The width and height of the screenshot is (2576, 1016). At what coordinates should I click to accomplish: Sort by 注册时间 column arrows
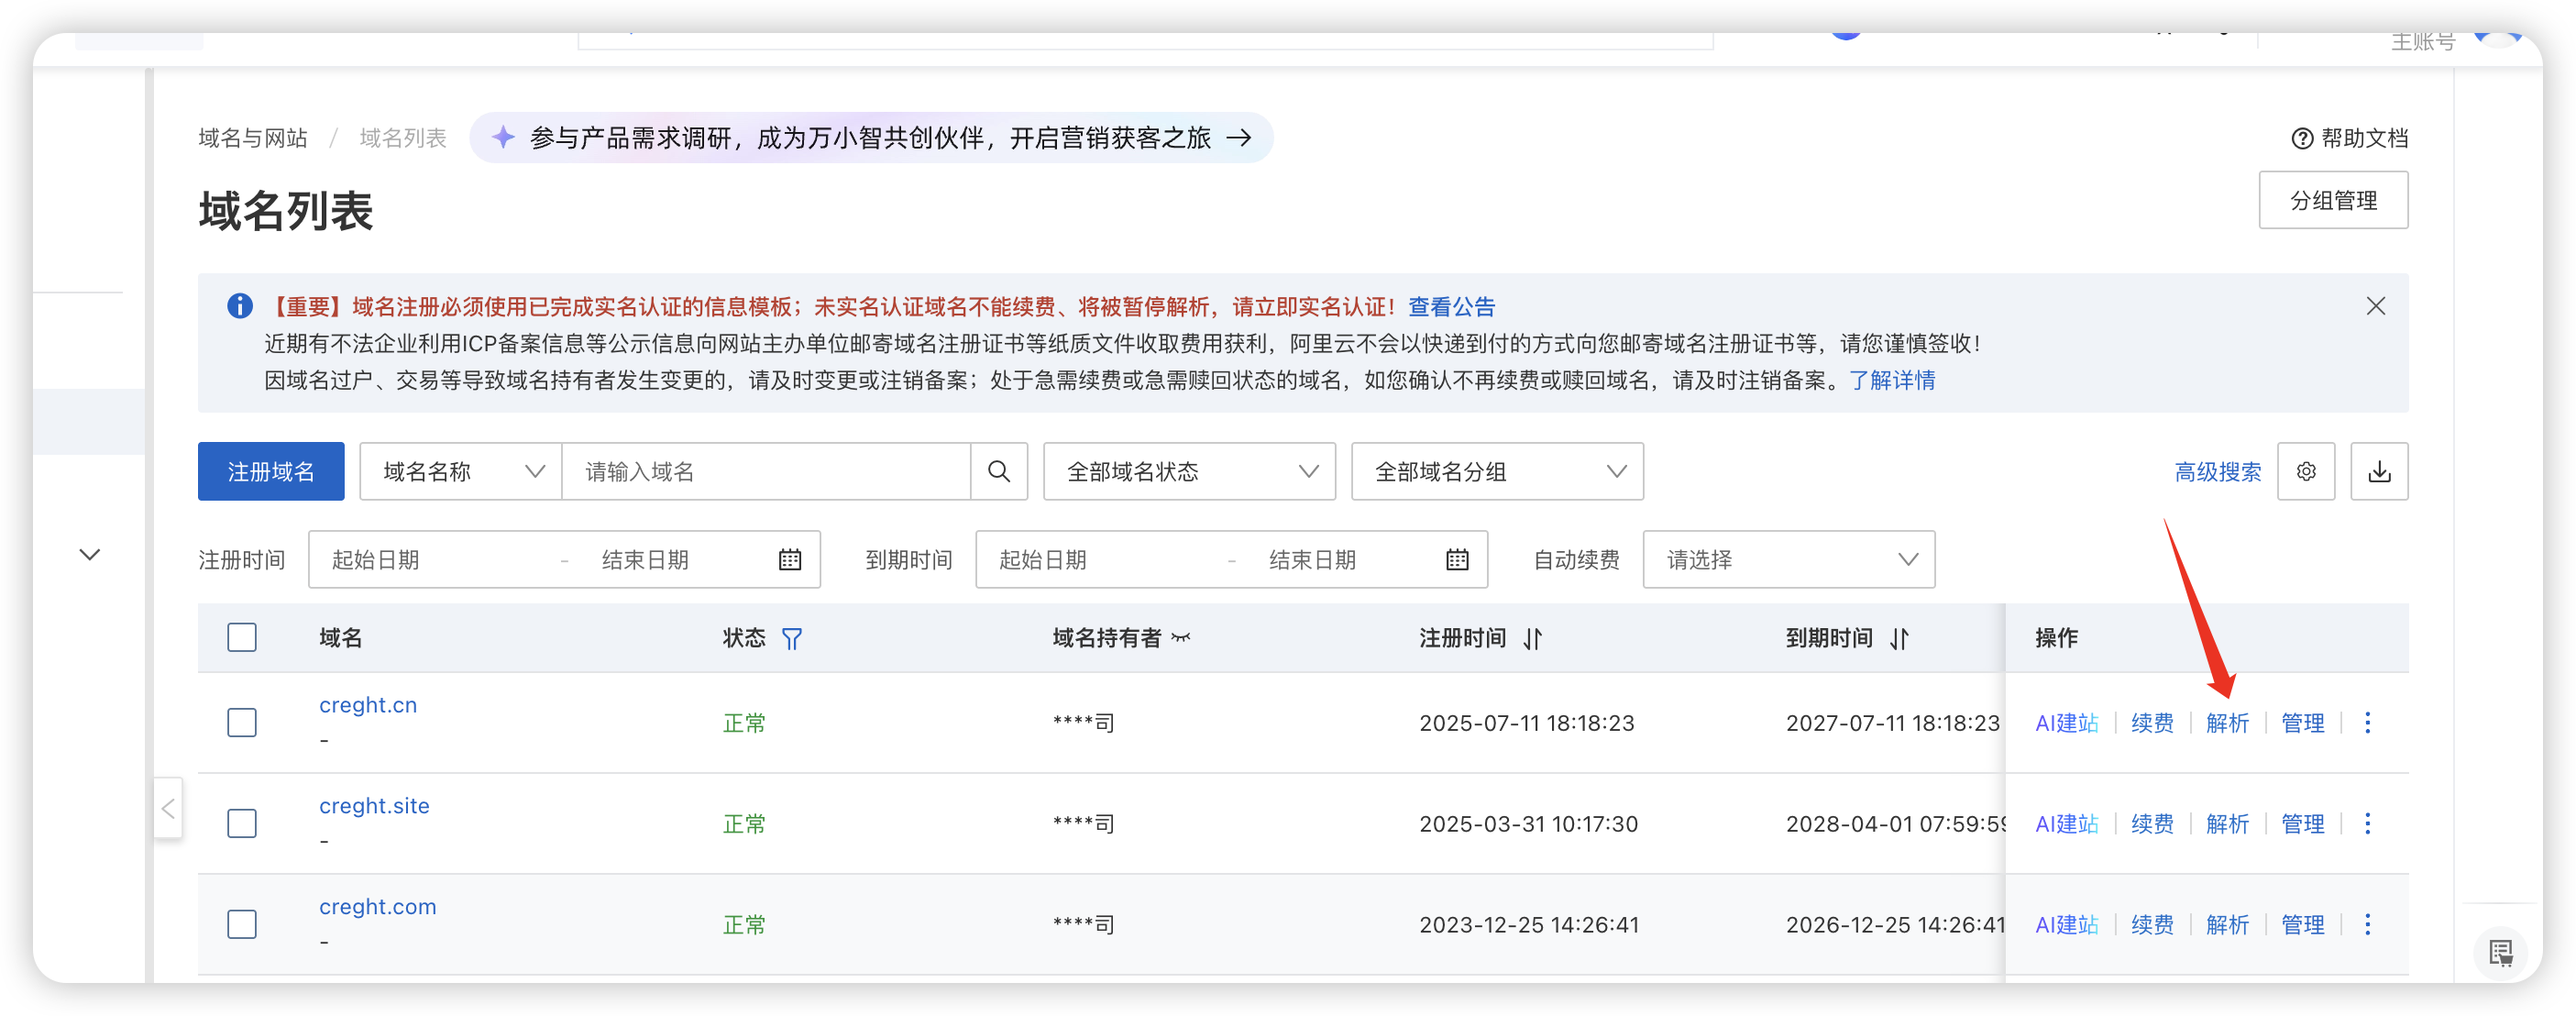pyautogui.click(x=1532, y=638)
